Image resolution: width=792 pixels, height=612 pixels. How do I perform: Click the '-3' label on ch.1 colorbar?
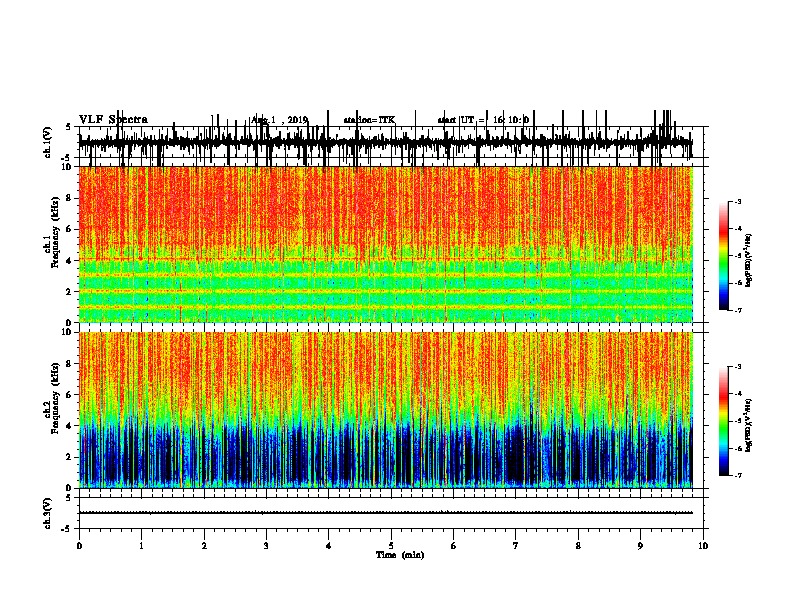point(737,201)
